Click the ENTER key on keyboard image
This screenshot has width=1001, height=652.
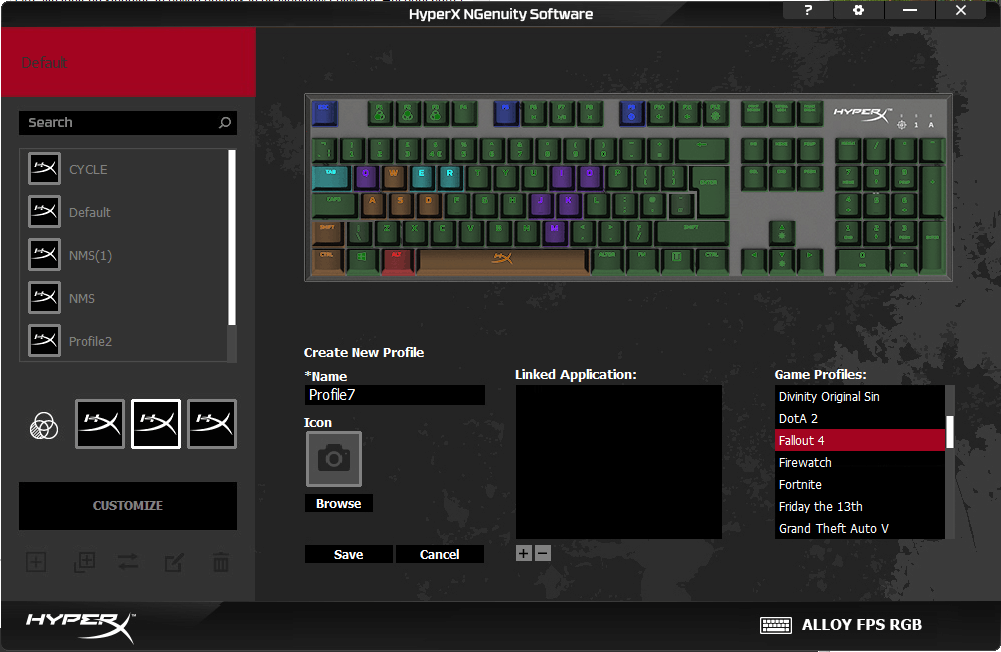(x=710, y=191)
